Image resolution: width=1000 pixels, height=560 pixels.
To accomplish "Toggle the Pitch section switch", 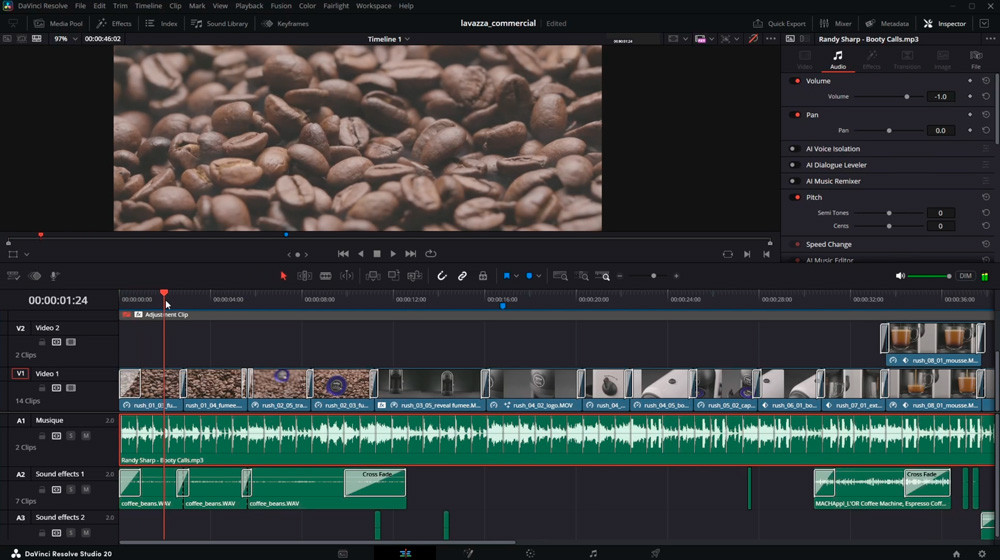I will point(795,198).
